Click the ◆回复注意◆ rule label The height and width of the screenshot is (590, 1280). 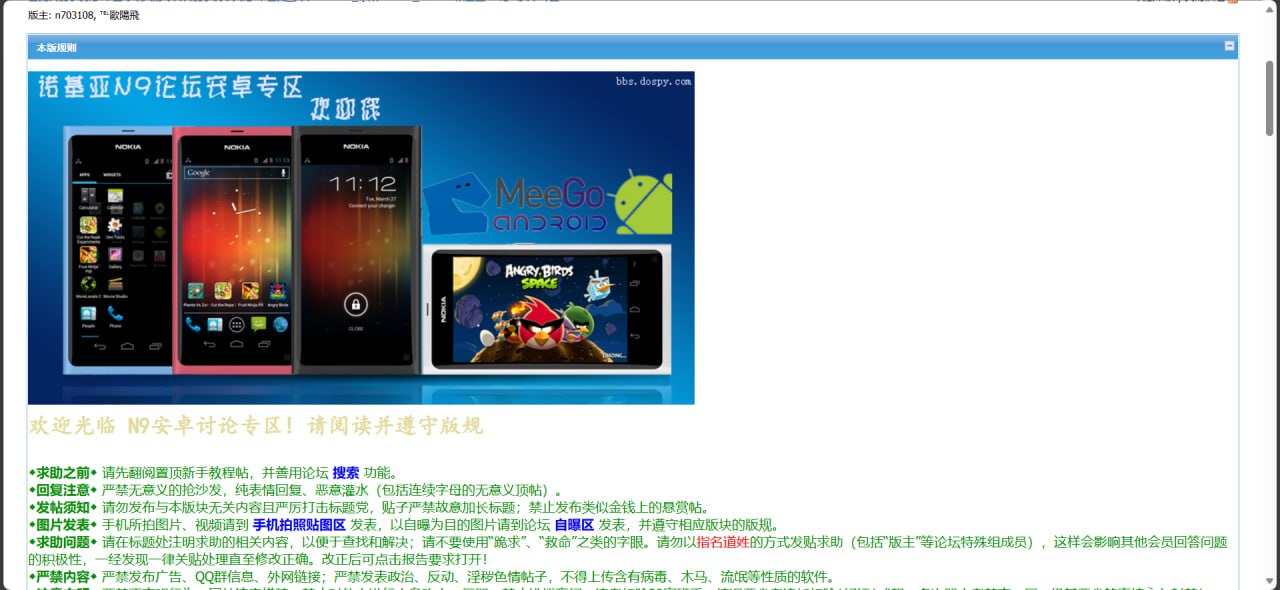click(x=63, y=490)
